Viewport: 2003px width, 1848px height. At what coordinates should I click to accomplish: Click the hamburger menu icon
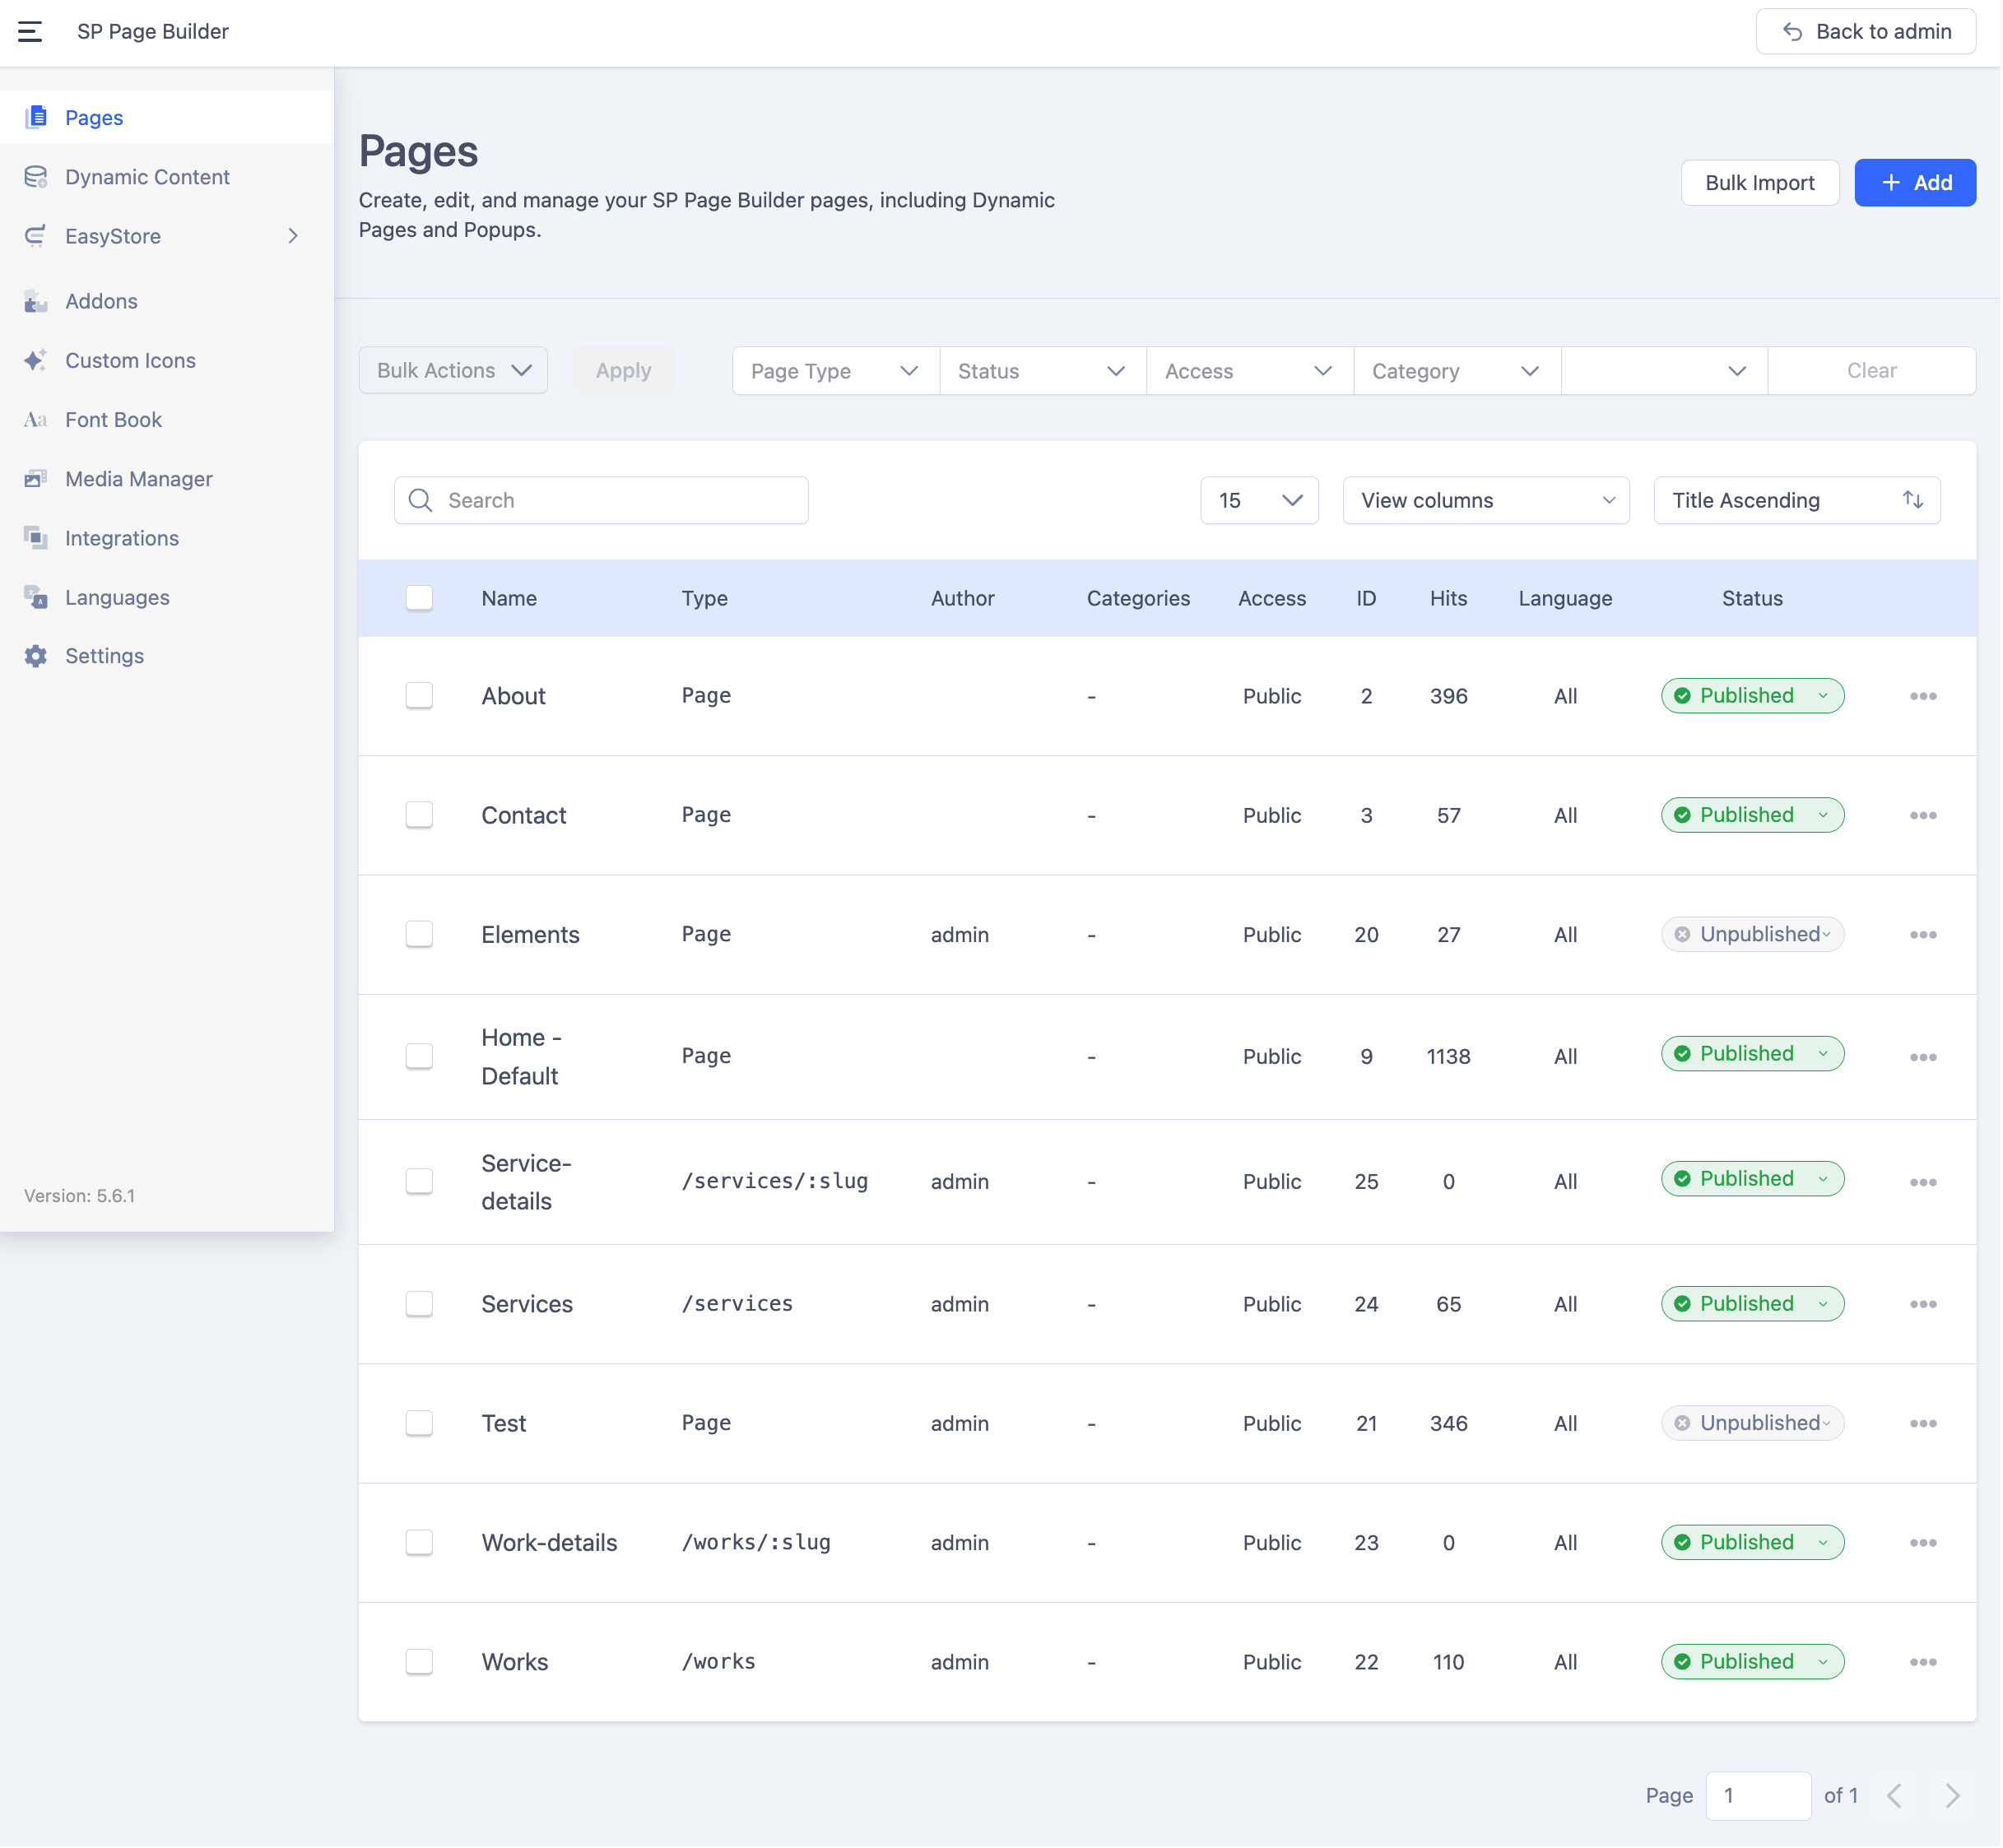tap(30, 32)
